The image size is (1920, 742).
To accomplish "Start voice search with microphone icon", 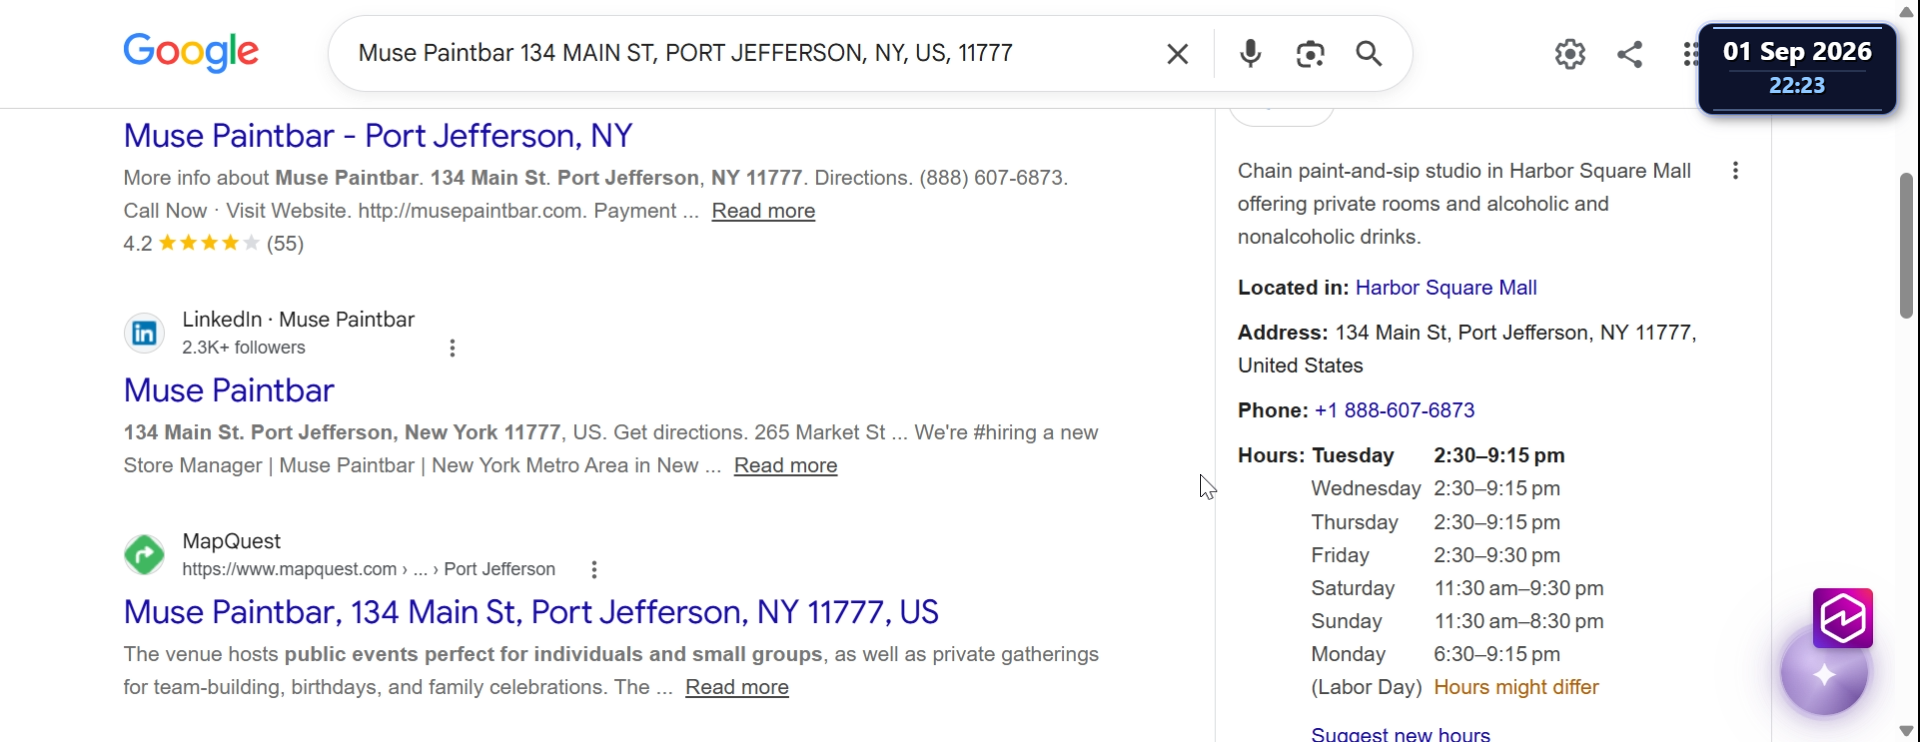I will 1250,54.
